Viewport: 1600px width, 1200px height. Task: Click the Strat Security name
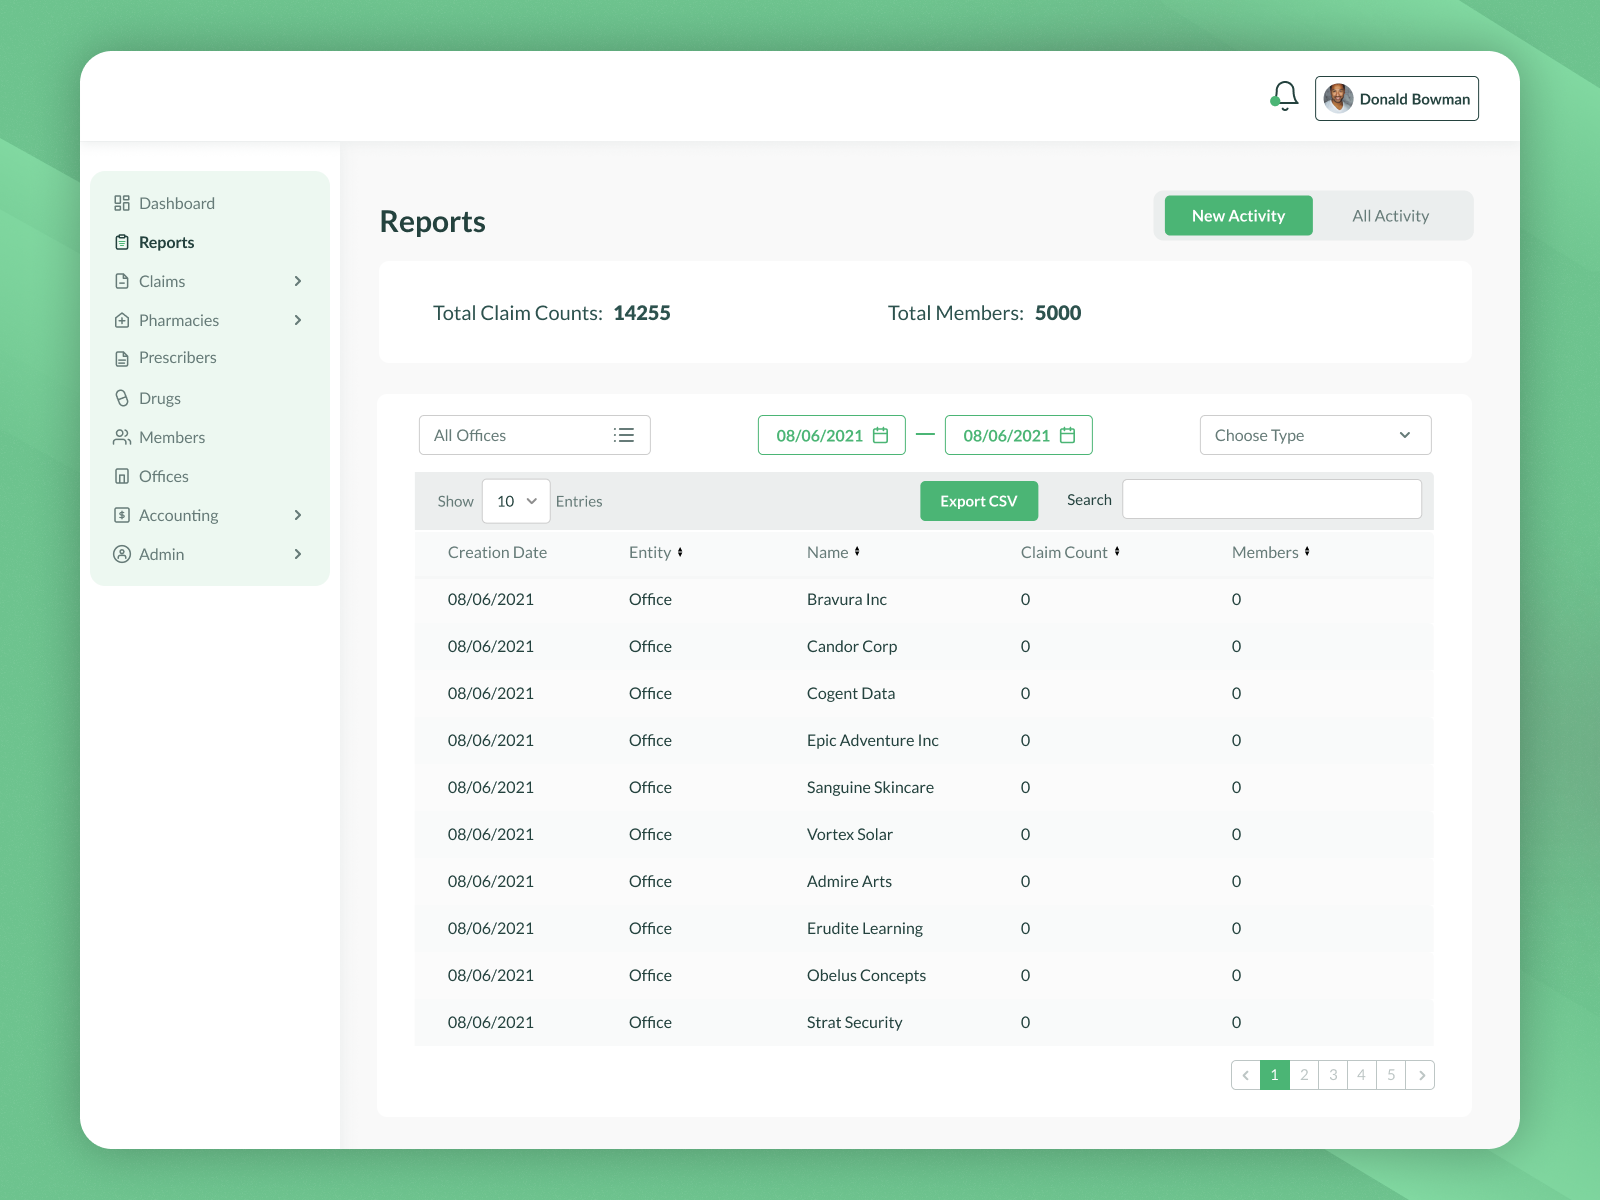[855, 1022]
